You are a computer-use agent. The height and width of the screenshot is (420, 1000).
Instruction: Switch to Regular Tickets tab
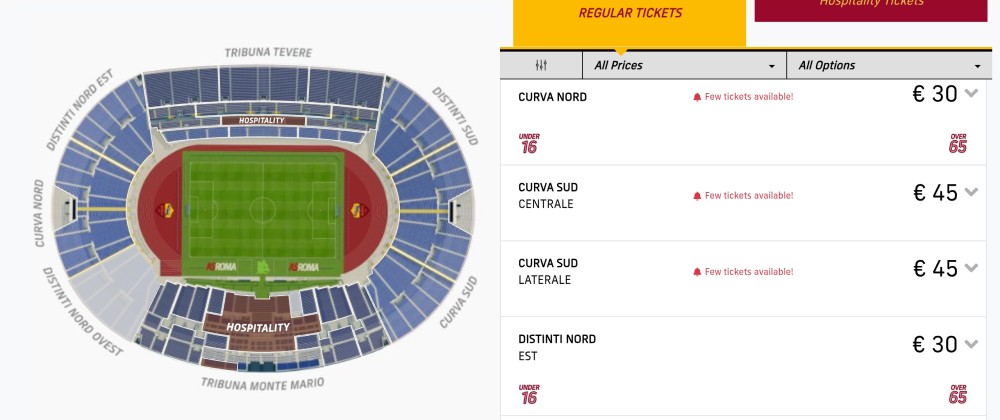click(x=630, y=14)
